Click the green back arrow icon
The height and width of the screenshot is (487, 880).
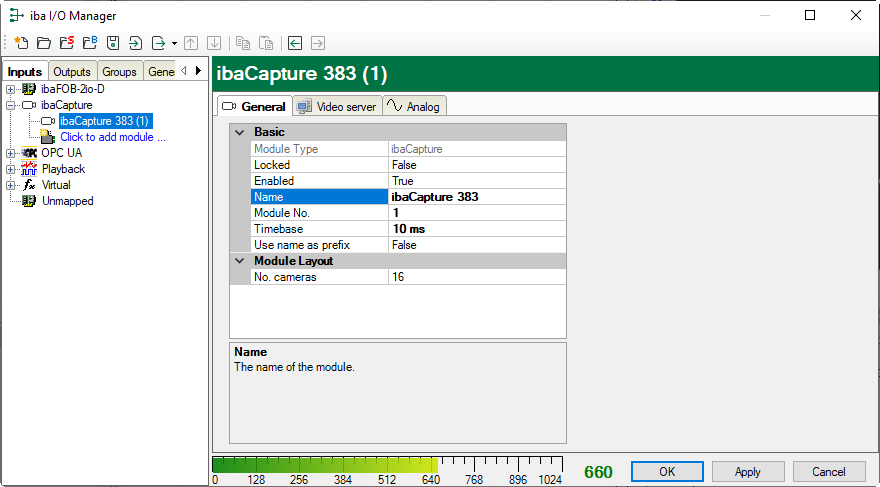click(295, 43)
